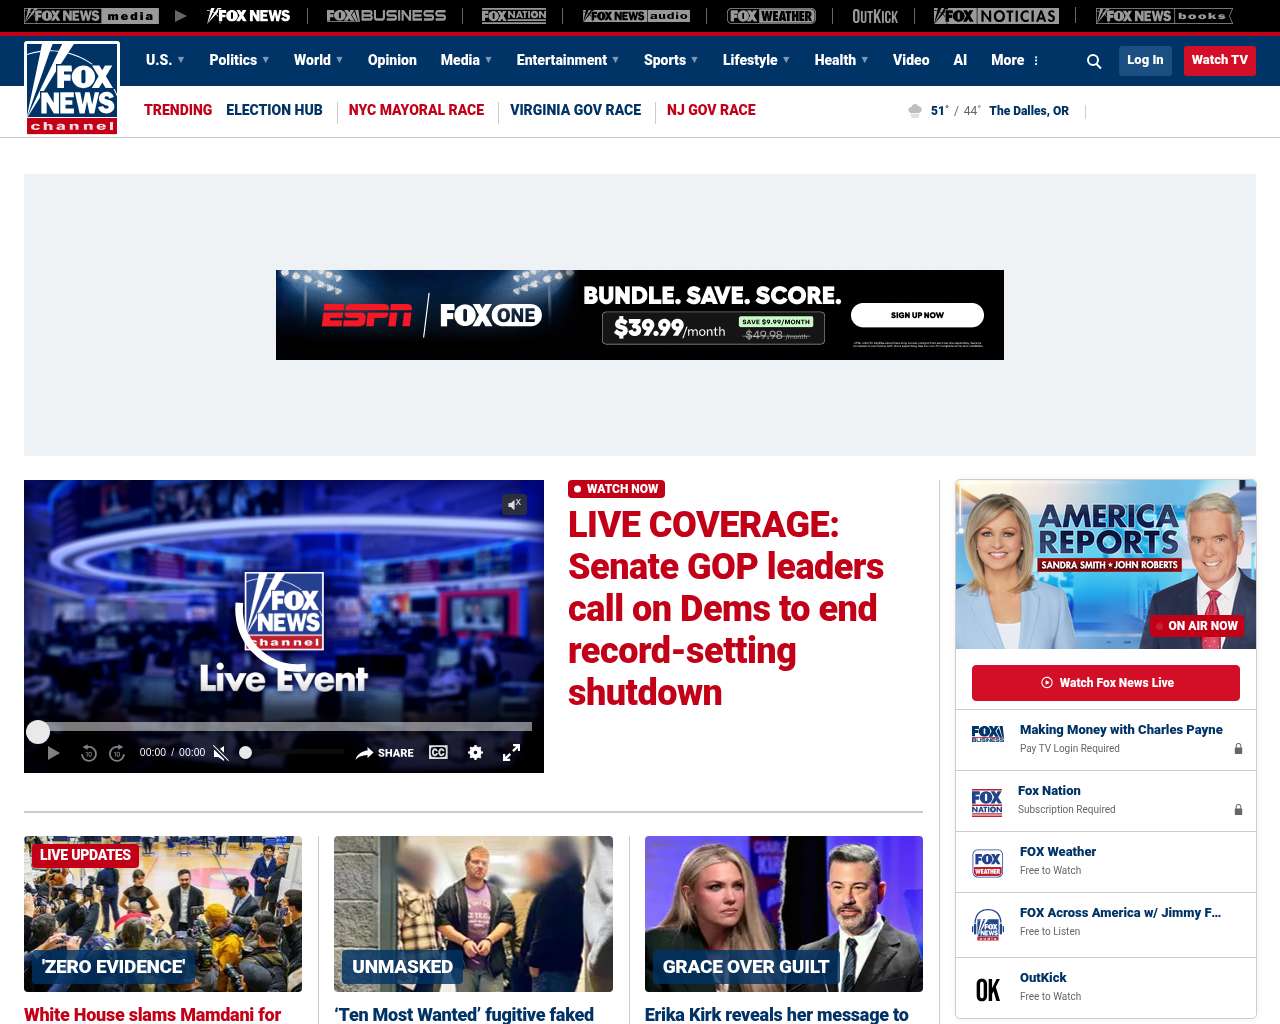Open the White House slams Mamdani headline

point(153,1014)
